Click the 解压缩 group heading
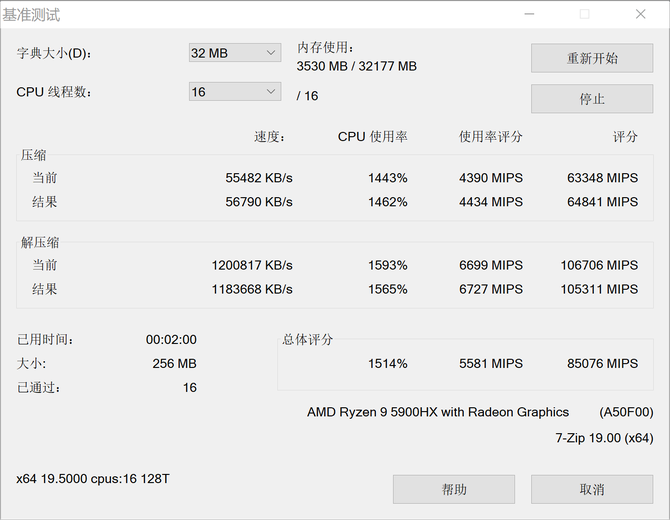The image size is (670, 520). pos(40,243)
